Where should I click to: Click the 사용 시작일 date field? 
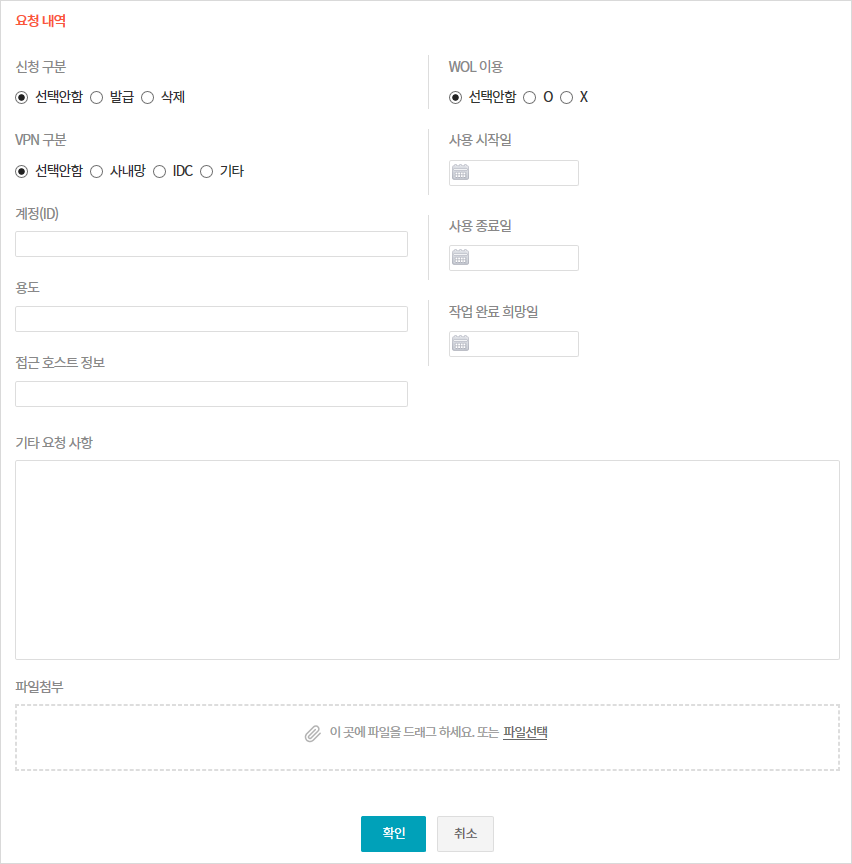point(524,173)
